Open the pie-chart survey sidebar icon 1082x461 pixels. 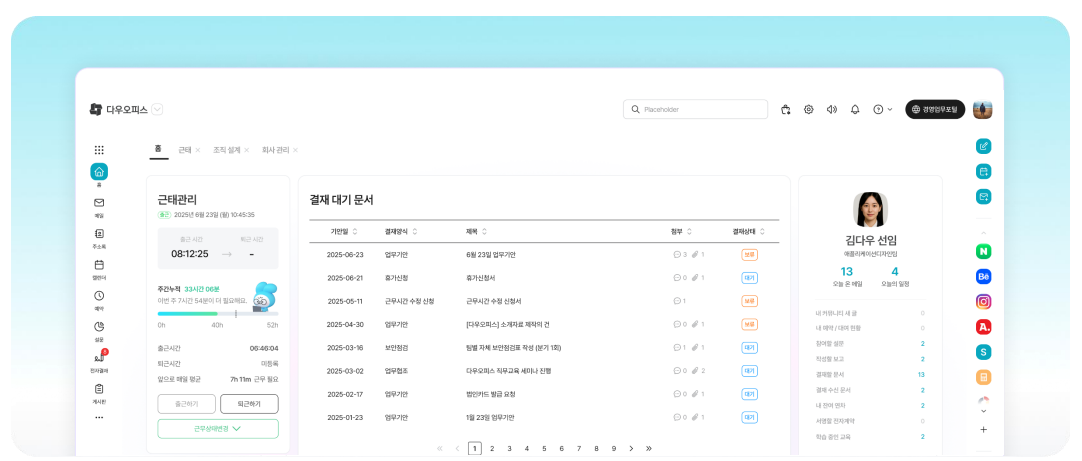click(x=99, y=326)
